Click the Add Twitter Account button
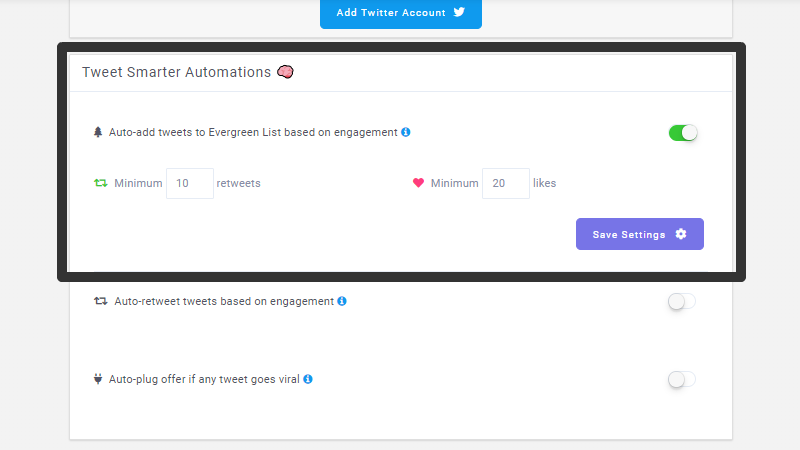 [x=401, y=13]
